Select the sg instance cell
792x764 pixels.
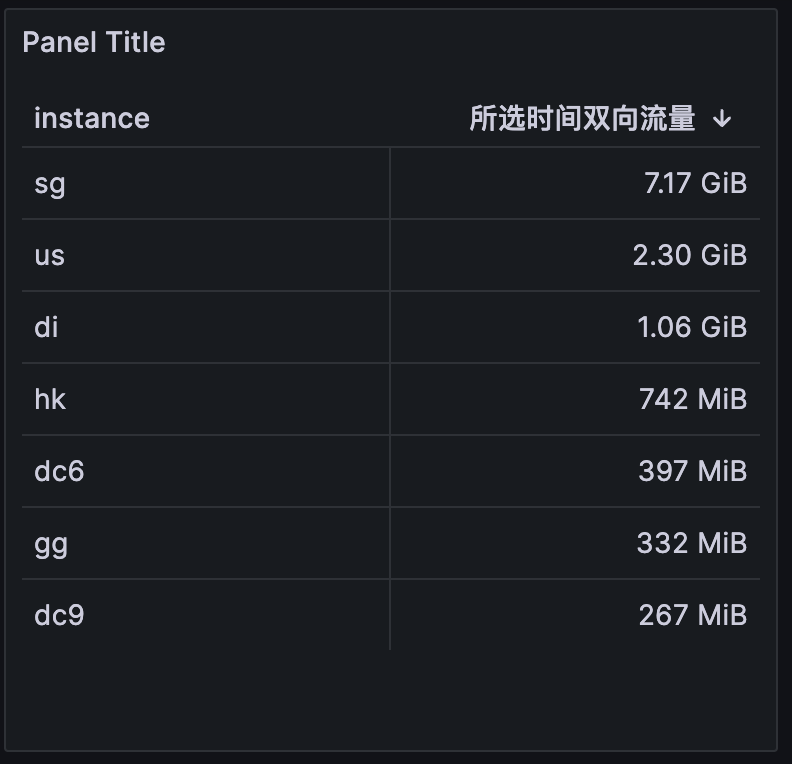(50, 184)
